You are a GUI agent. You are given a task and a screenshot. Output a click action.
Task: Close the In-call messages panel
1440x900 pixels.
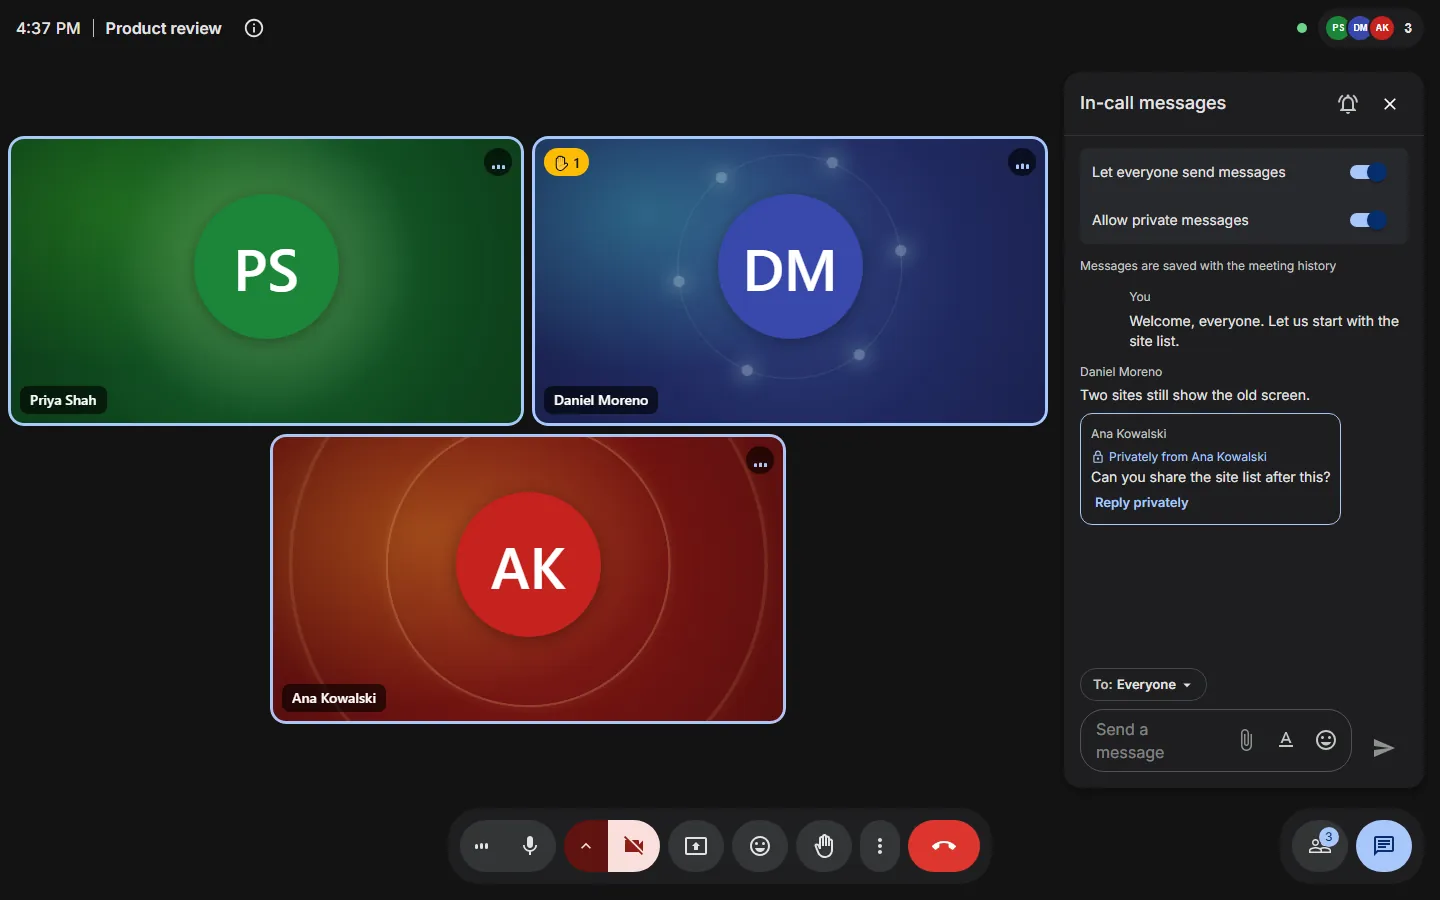[1390, 104]
